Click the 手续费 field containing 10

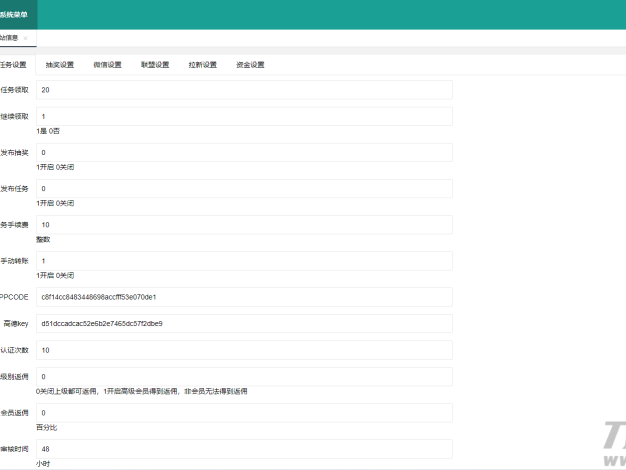point(244,225)
